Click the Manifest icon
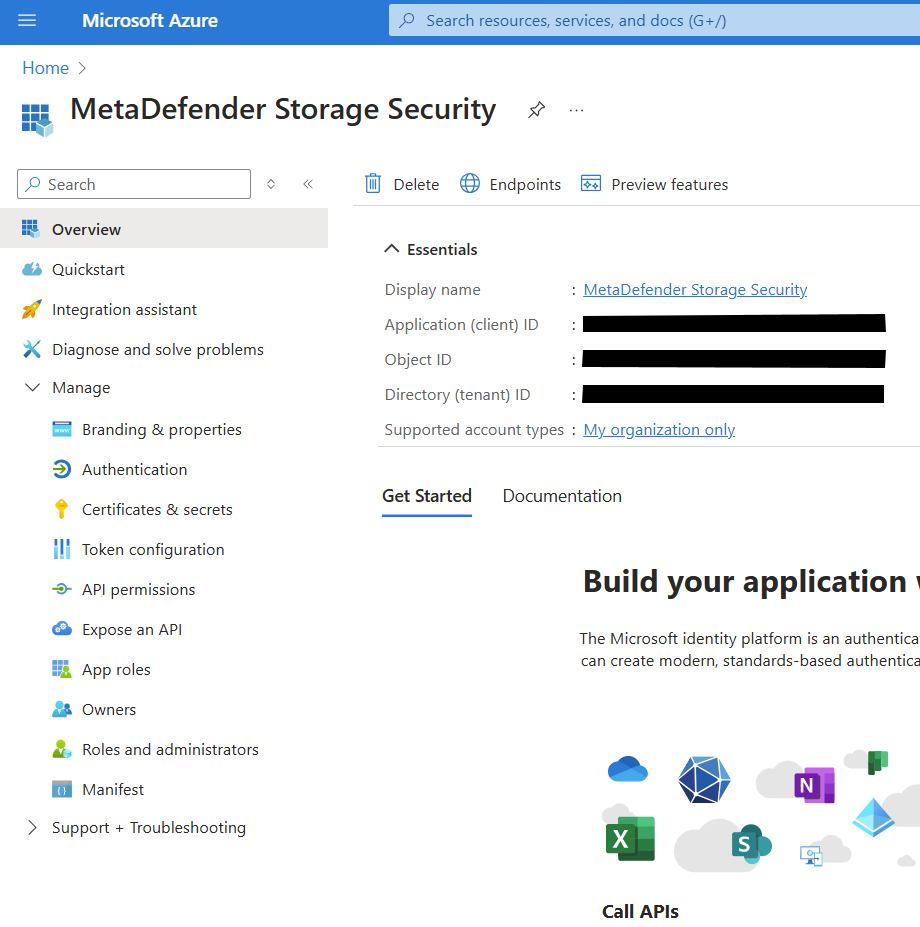Viewport: 920px width, 927px height. pos(62,789)
